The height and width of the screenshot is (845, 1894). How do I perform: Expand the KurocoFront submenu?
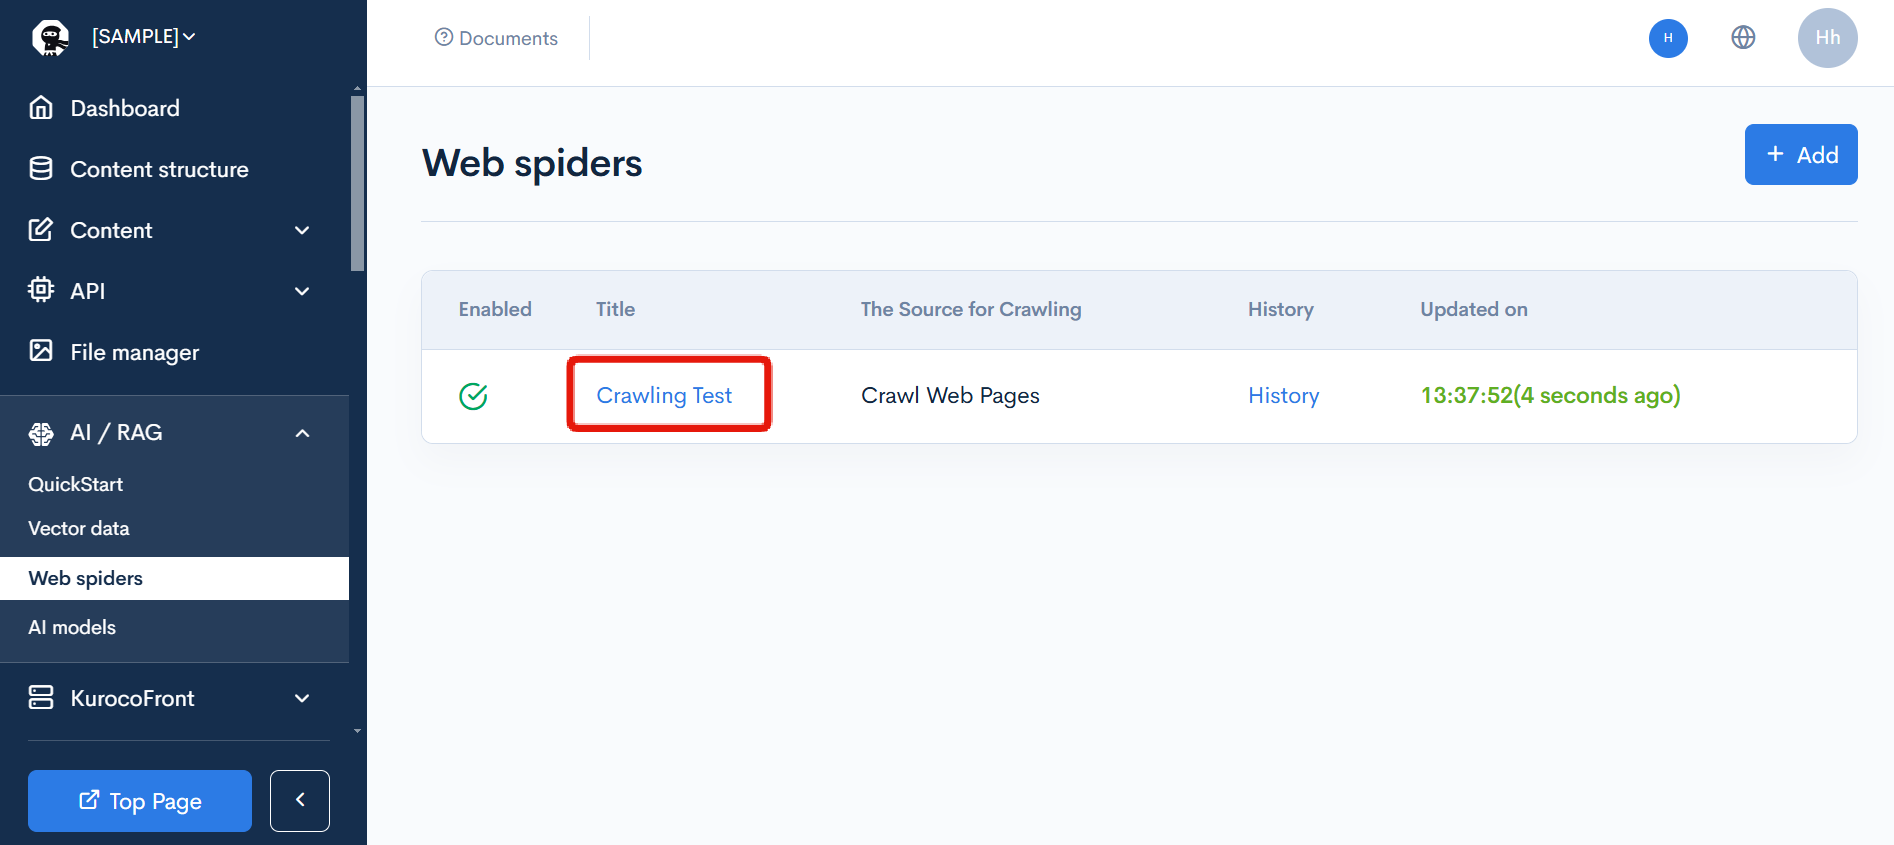tap(302, 698)
